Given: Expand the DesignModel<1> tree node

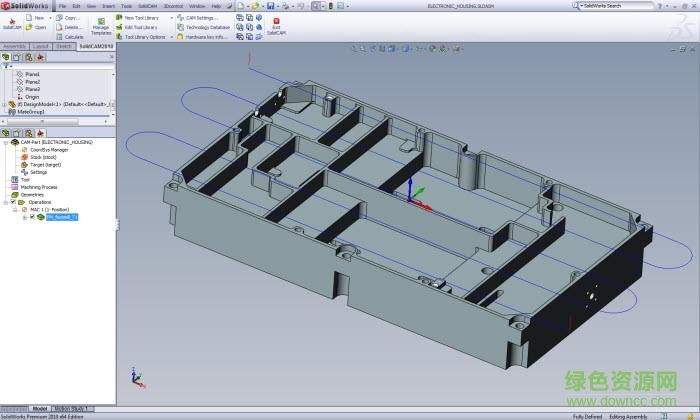Looking at the screenshot, I should coord(5,104).
